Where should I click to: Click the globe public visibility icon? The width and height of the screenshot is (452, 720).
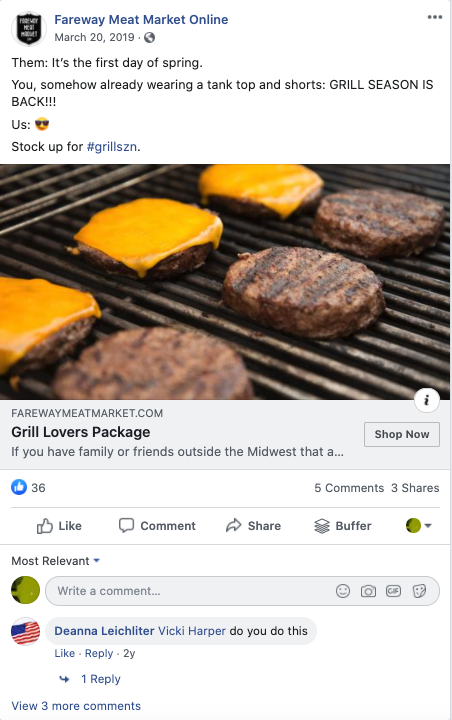pos(149,38)
